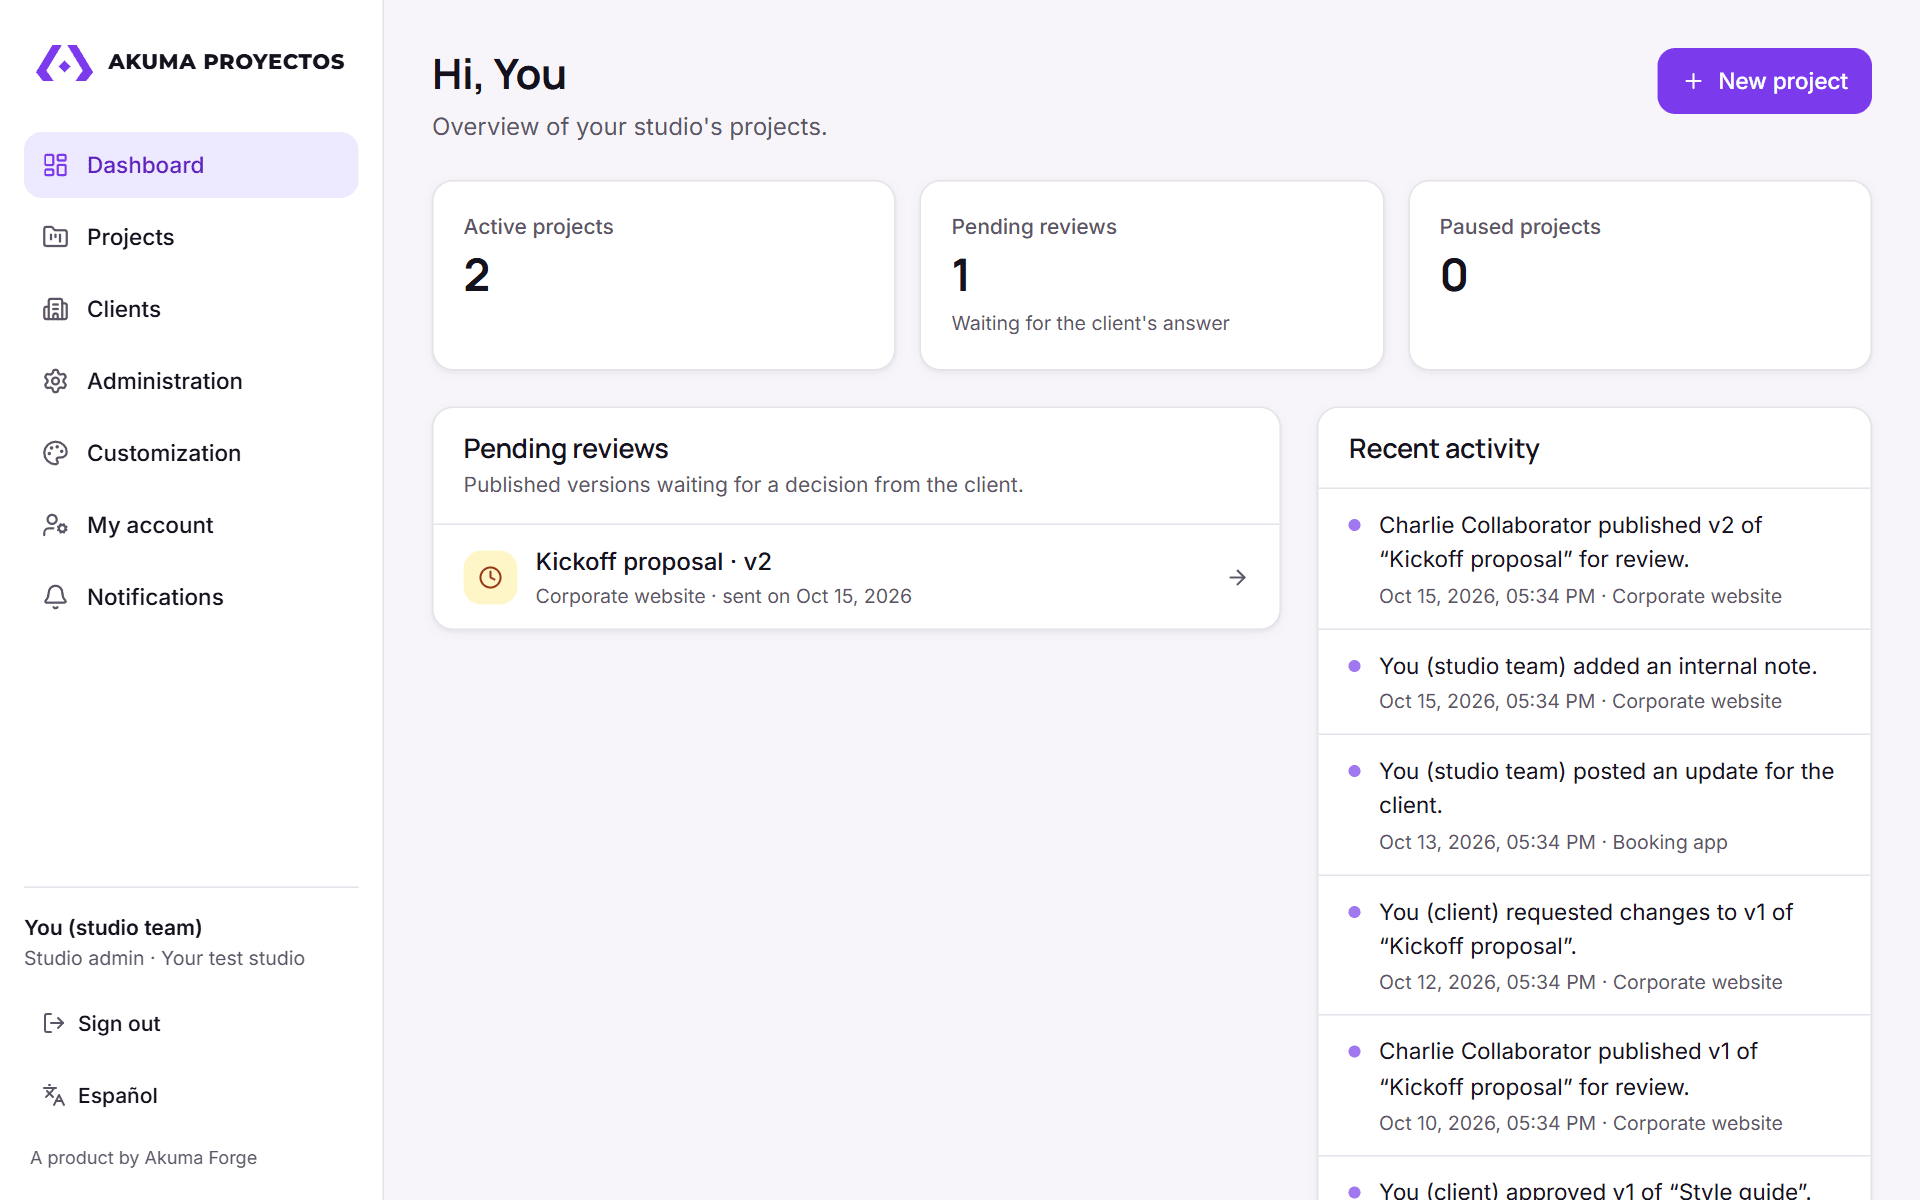
Task: Click 'requested changes to v1' activity entry
Action: (x=1594, y=946)
